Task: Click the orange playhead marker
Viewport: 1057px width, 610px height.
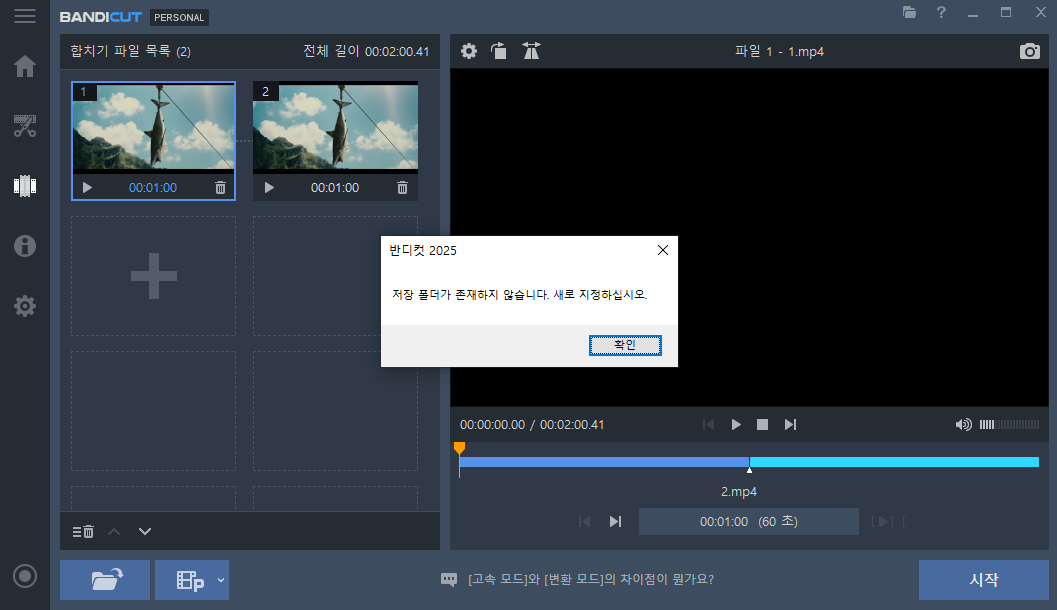Action: coord(459,449)
